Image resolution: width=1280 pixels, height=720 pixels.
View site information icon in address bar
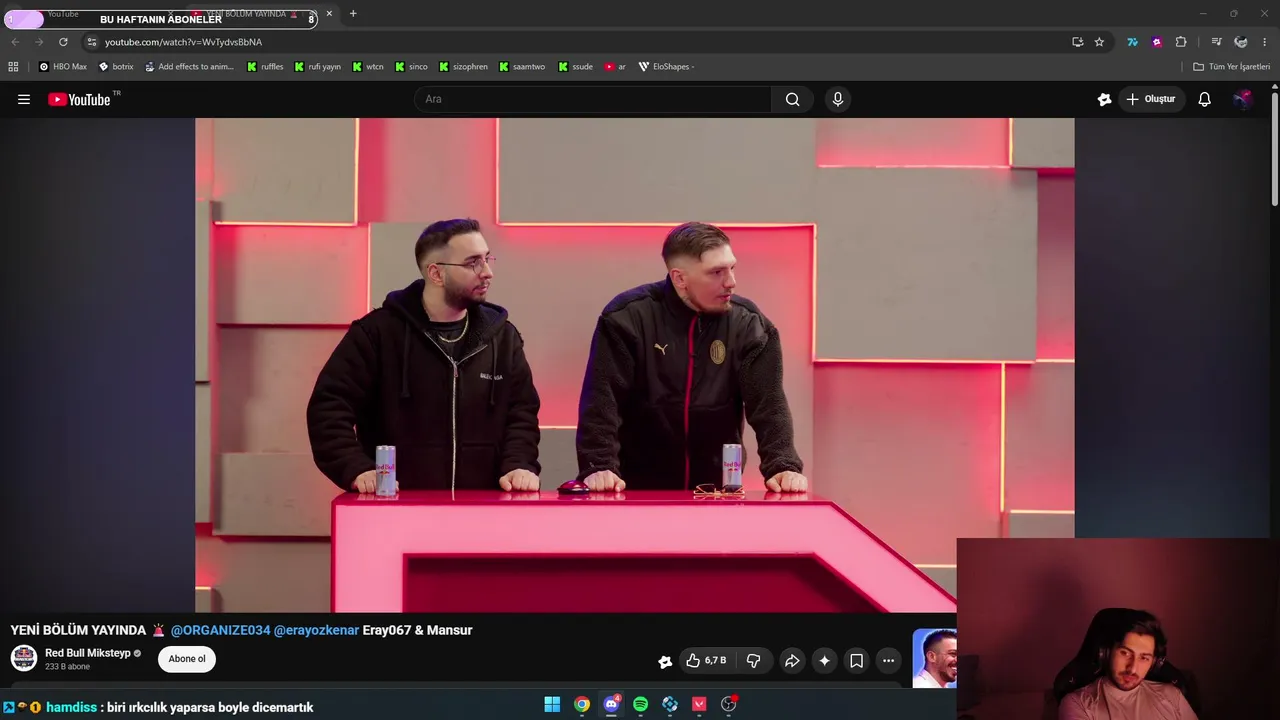pyautogui.click(x=91, y=42)
